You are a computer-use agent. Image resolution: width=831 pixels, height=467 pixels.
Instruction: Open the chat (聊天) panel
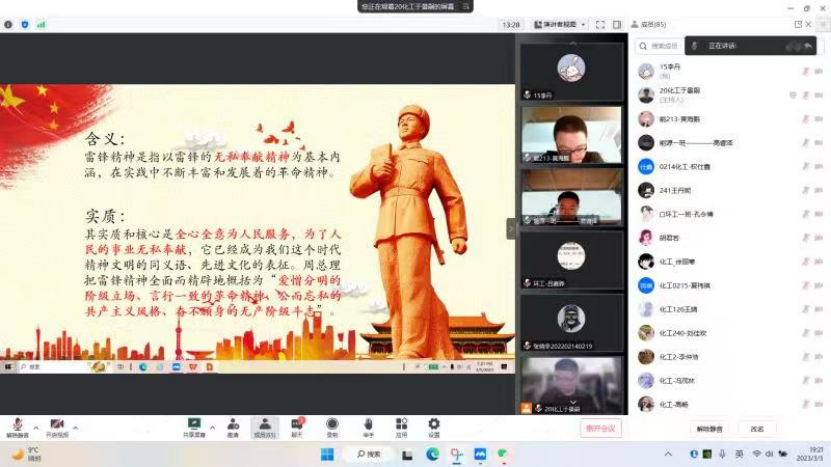pos(297,426)
